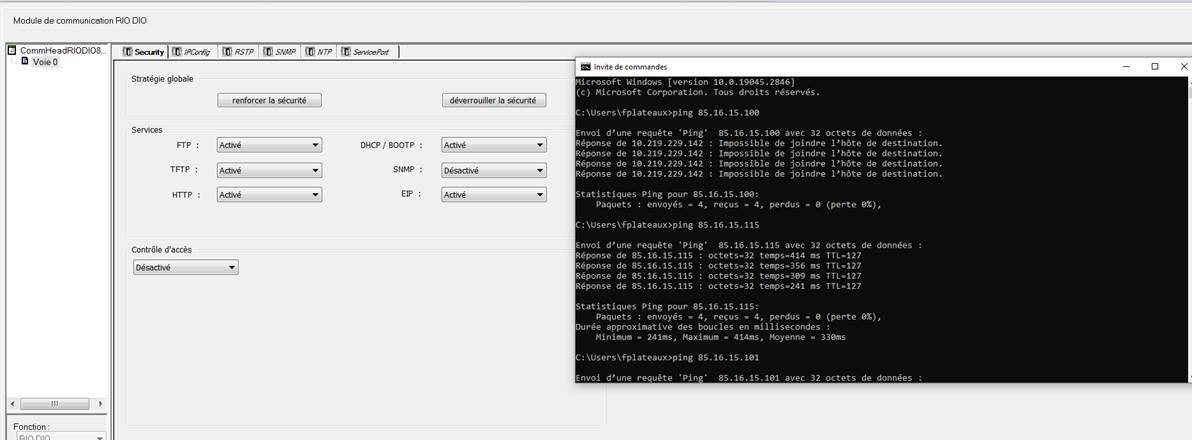Click the 'Stratégie globale' section label
The height and width of the screenshot is (440, 1192).
[163, 78]
